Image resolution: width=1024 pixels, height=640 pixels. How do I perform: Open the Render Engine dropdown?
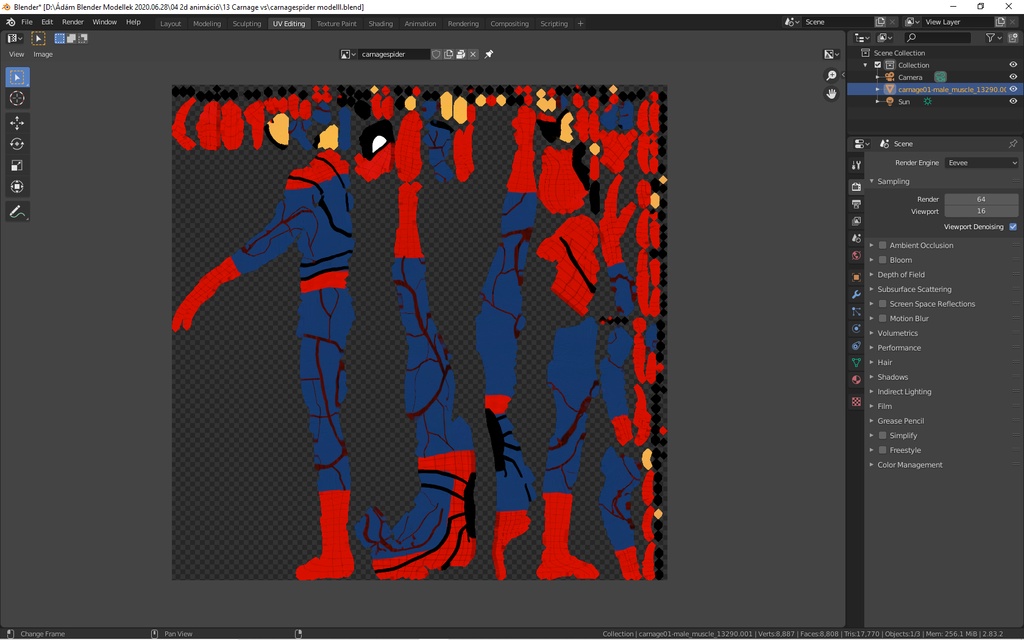pyautogui.click(x=981, y=162)
